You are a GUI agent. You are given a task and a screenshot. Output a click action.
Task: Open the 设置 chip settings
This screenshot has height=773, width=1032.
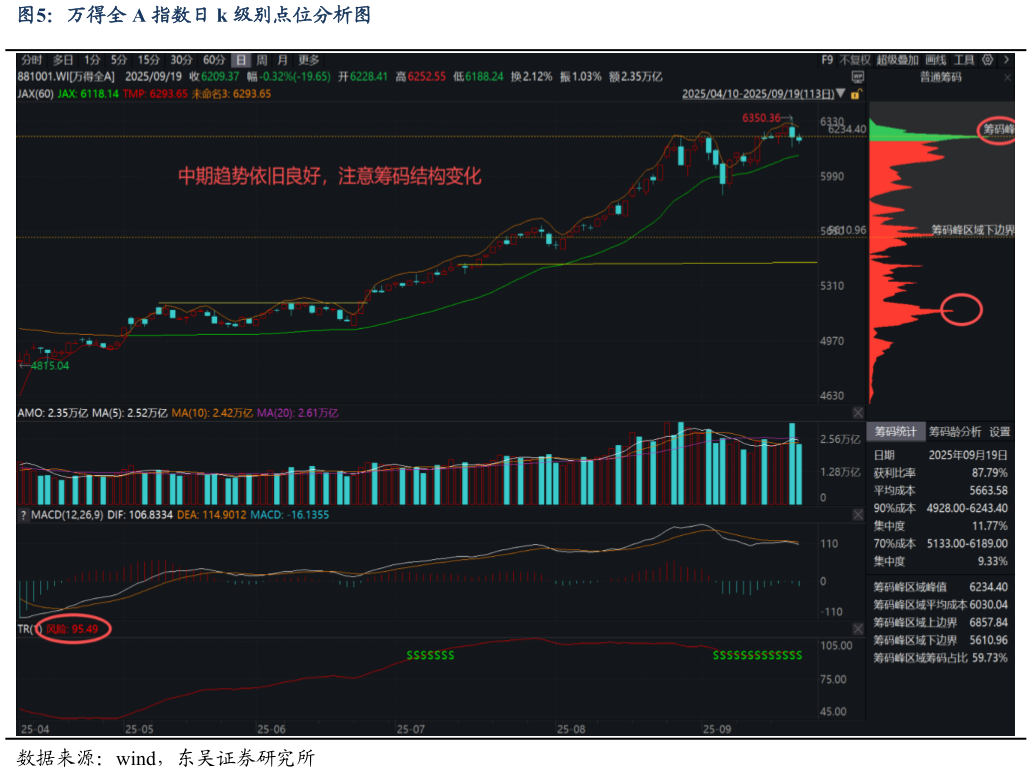tap(999, 432)
